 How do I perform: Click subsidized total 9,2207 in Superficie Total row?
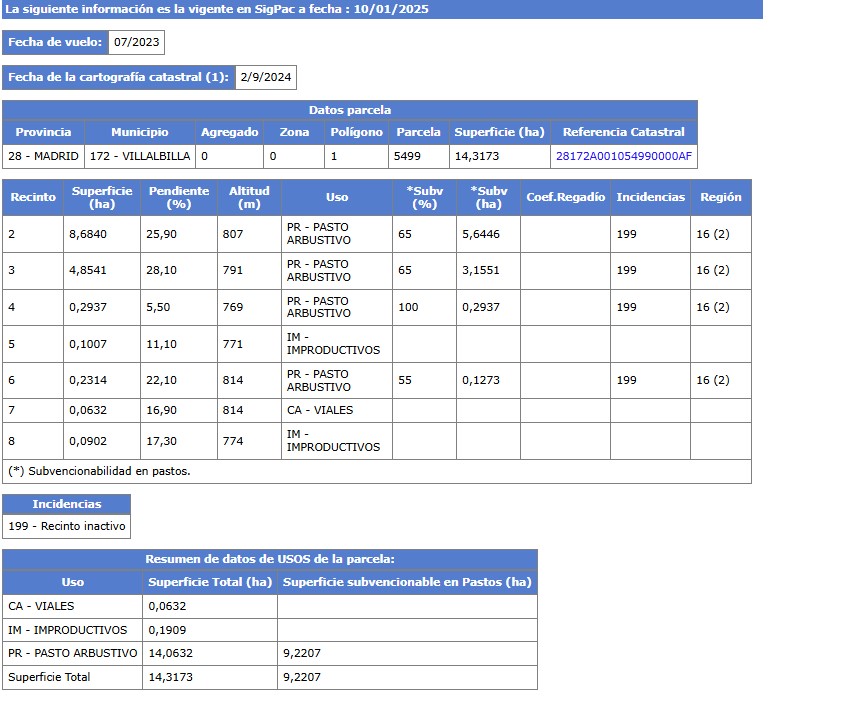coord(301,677)
